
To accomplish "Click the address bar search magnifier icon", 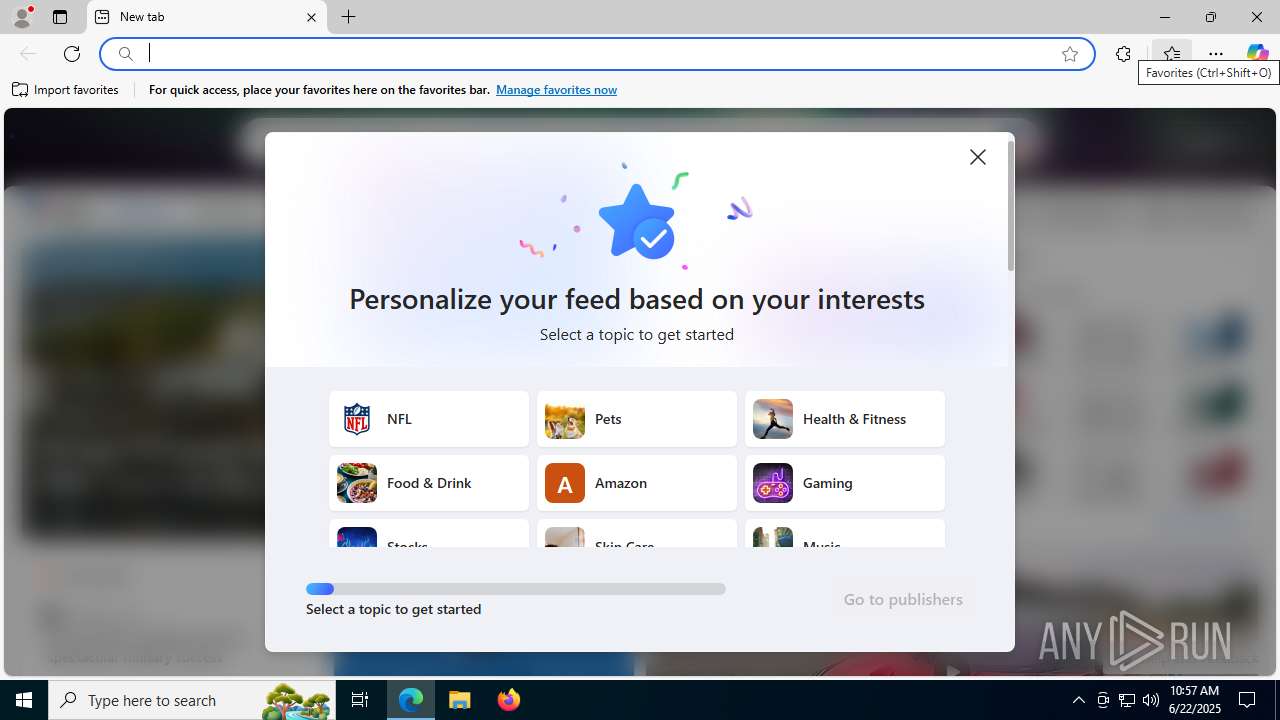I will pyautogui.click(x=126, y=54).
